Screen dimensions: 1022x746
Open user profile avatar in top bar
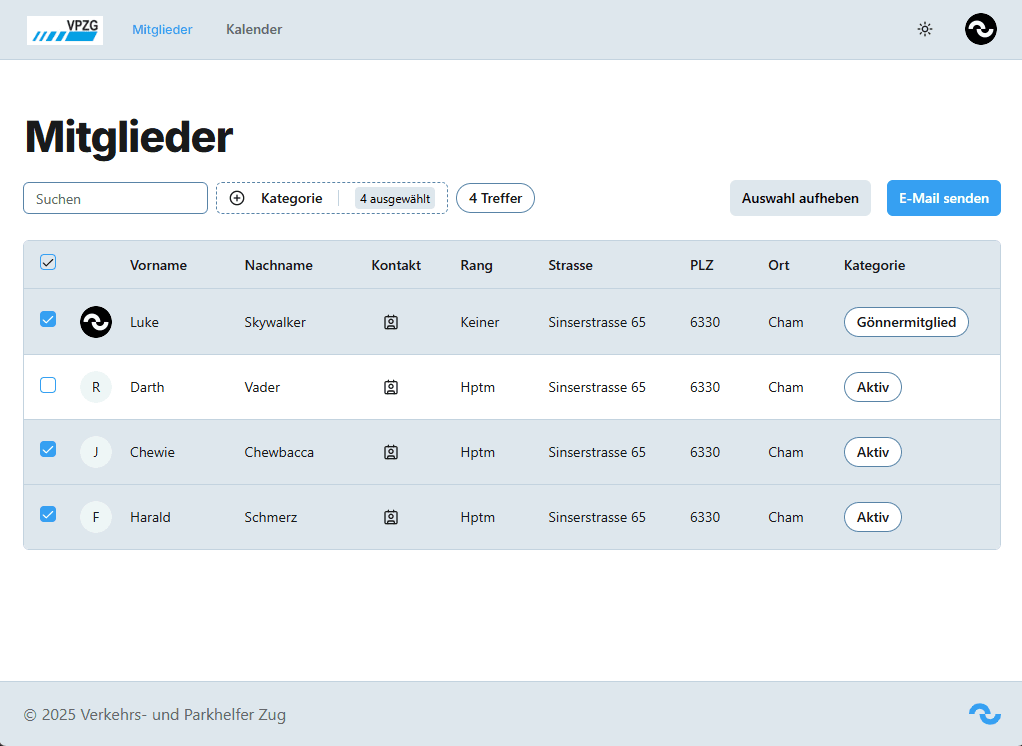coord(980,29)
